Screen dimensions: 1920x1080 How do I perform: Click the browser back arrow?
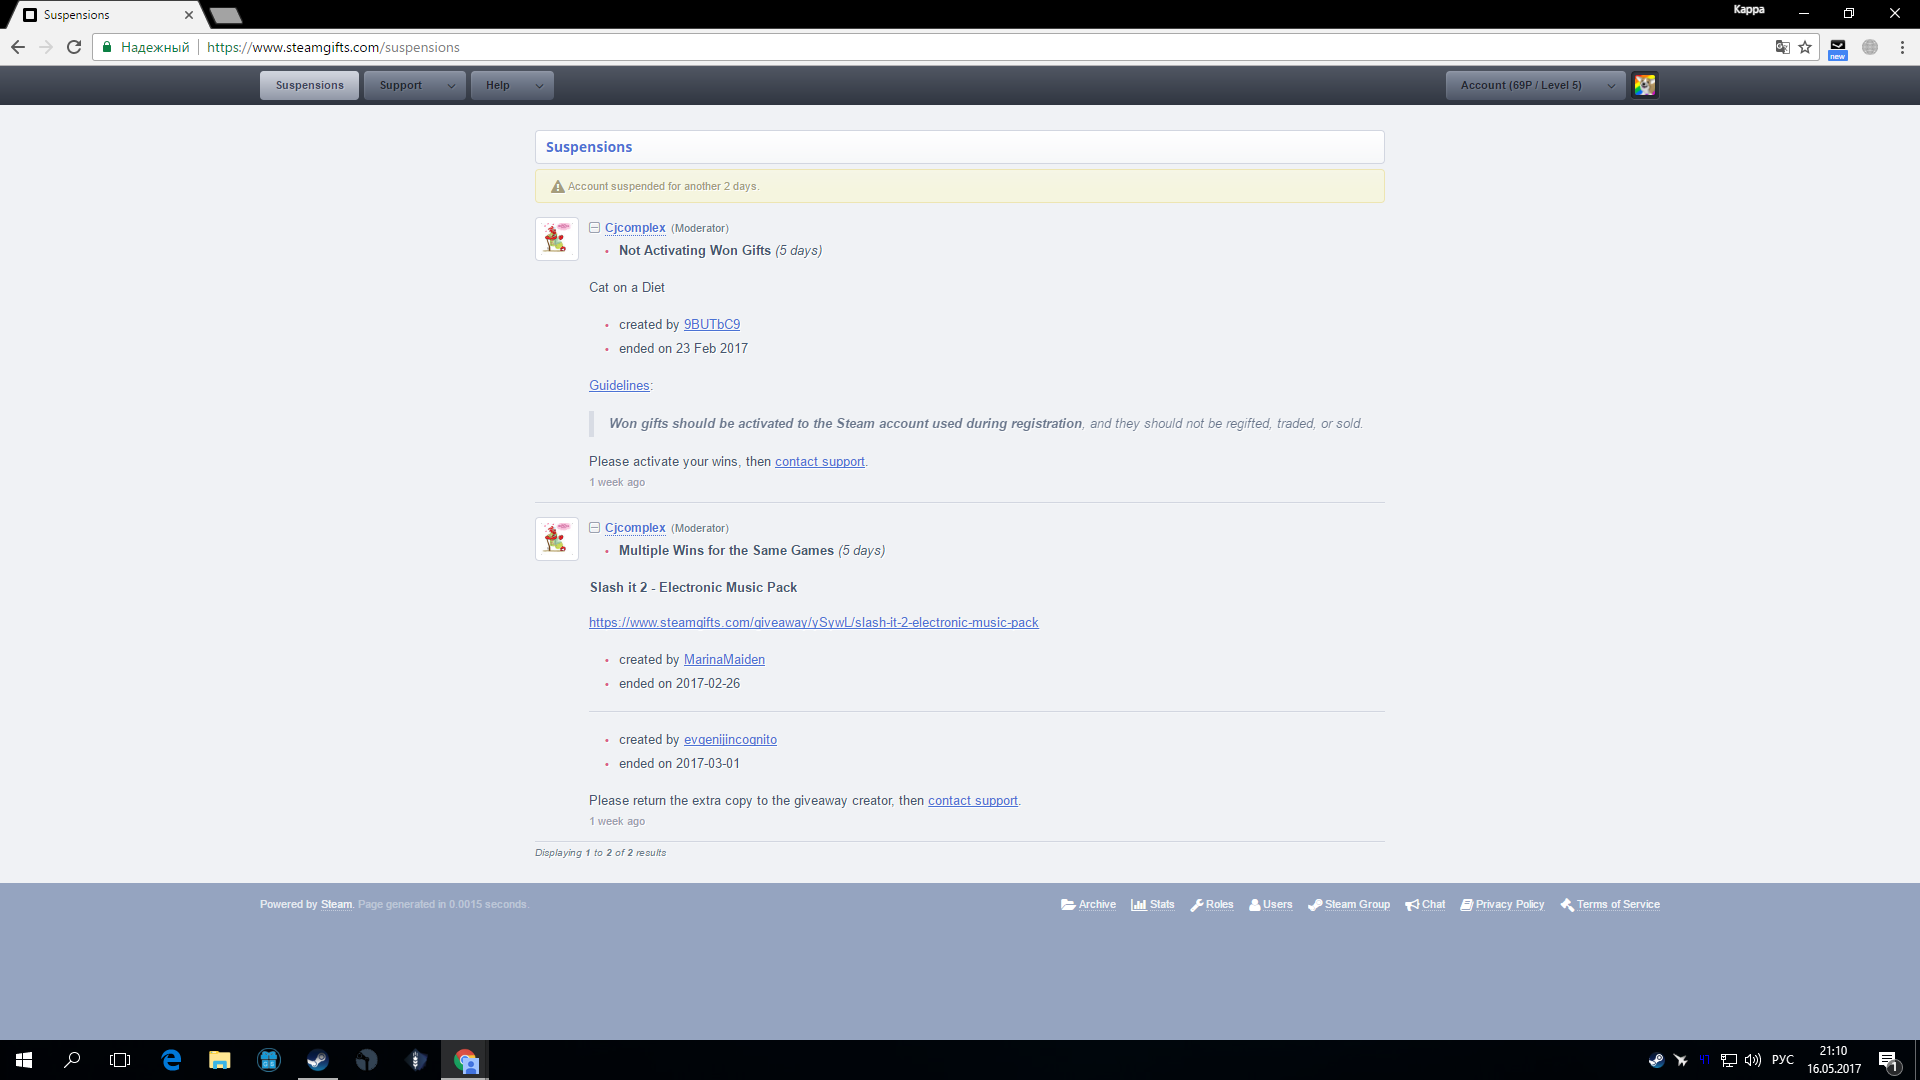click(x=18, y=47)
